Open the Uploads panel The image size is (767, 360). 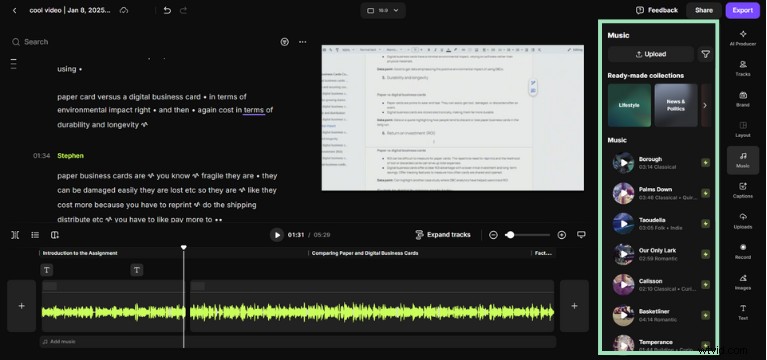pyautogui.click(x=743, y=221)
